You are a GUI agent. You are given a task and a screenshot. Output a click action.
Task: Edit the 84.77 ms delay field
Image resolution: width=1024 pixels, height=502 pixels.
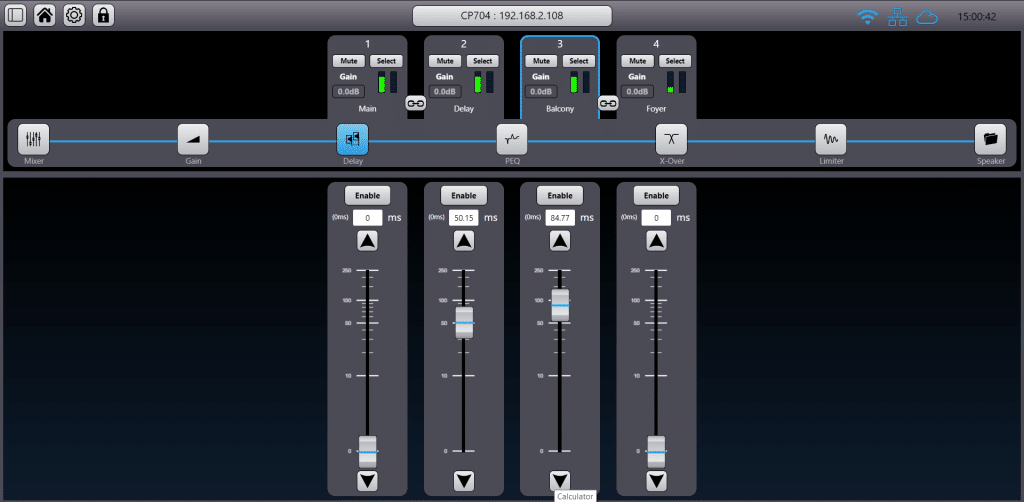click(560, 217)
